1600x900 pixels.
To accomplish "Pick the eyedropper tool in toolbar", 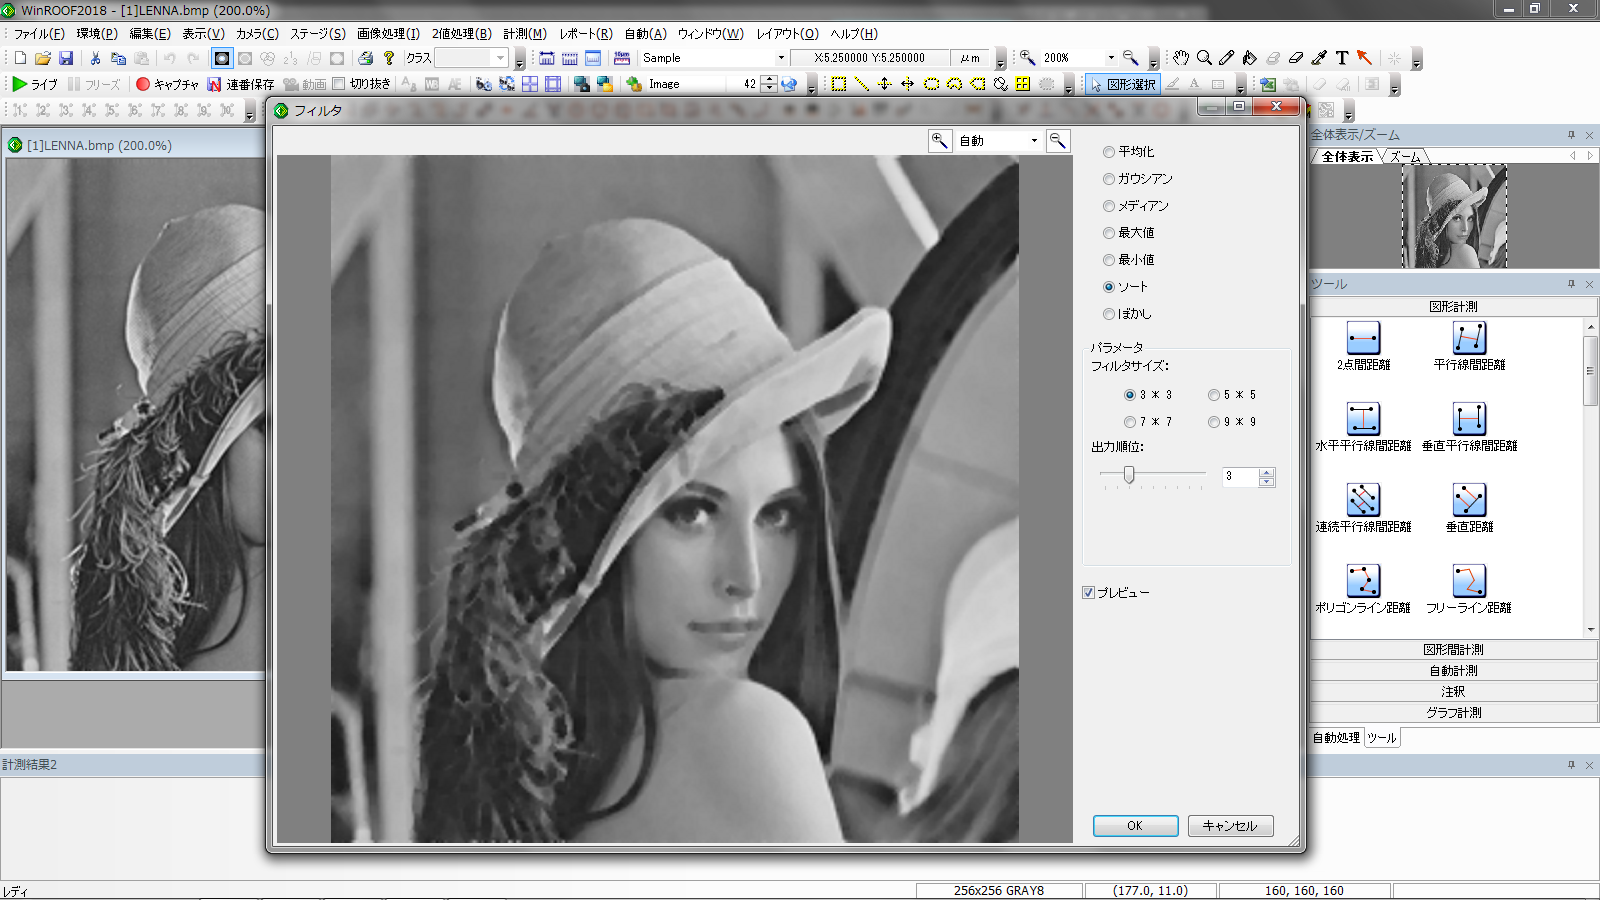I will click(1319, 58).
